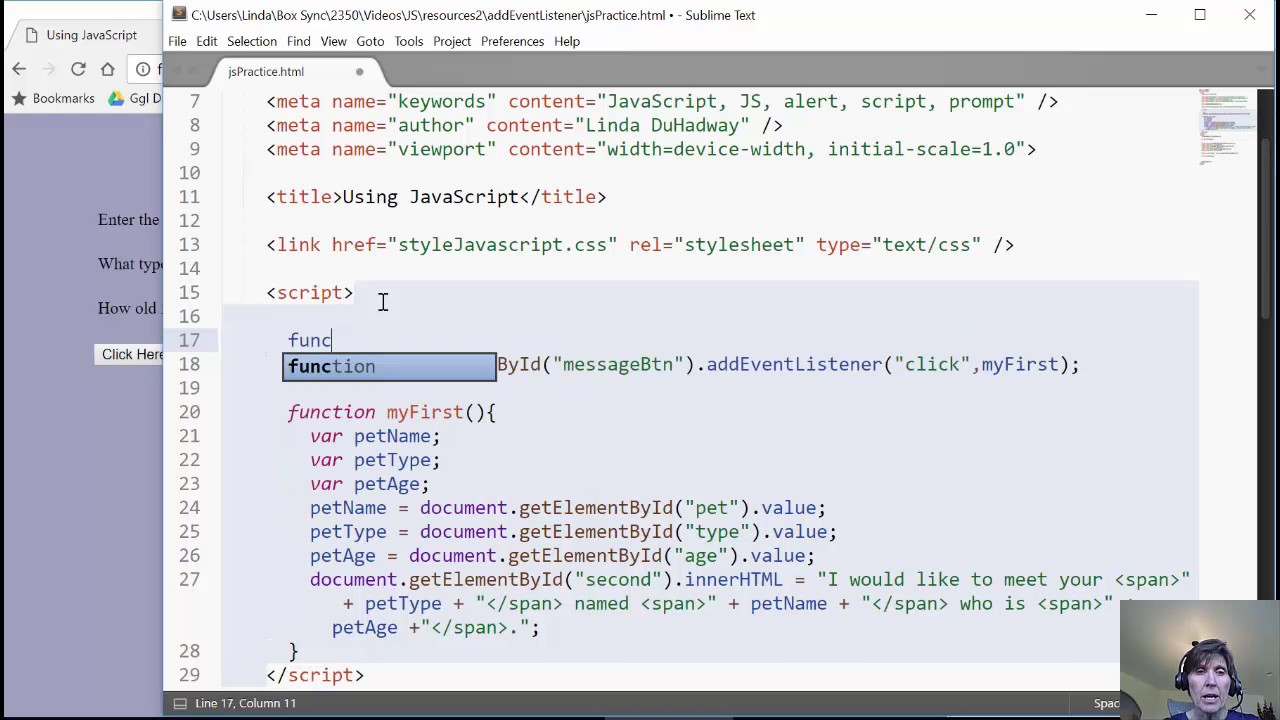1280x720 pixels.
Task: Click the "messageBtn" string on line 18
Action: point(618,365)
